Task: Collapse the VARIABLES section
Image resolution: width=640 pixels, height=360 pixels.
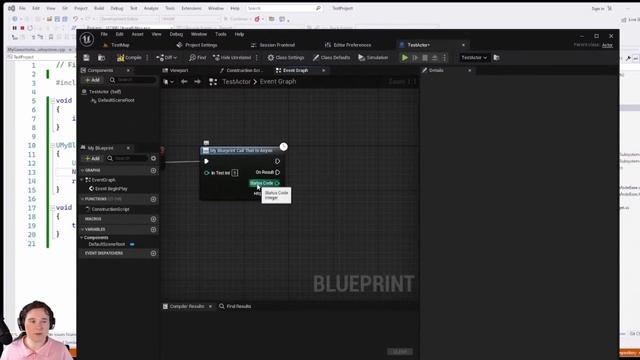Action: point(83,229)
